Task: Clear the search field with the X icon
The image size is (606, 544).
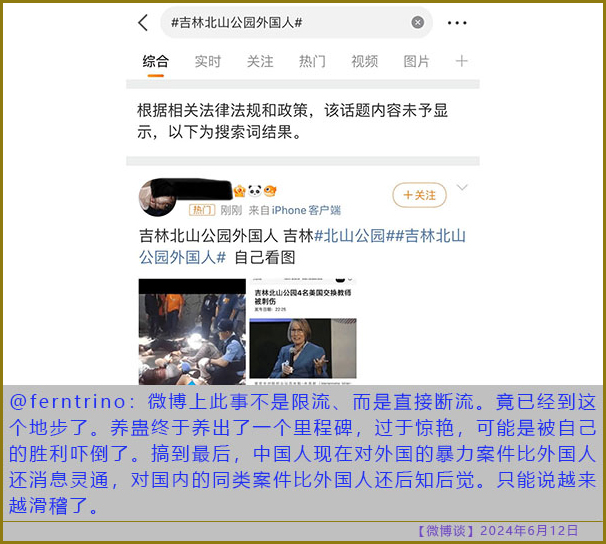Action: tap(417, 22)
